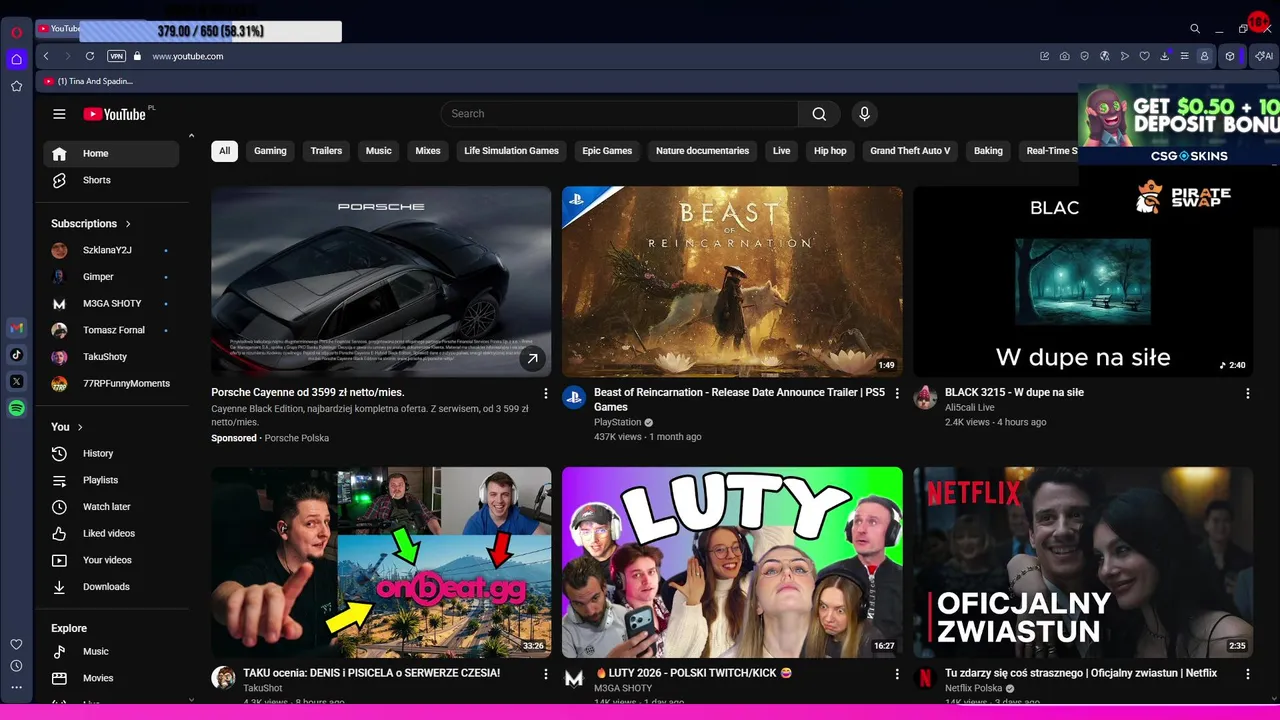Open Liked videos playlist
The width and height of the screenshot is (1280, 720).
pyautogui.click(x=111, y=534)
